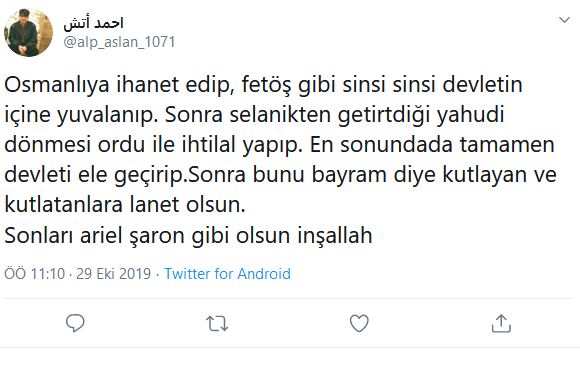Screen dimensions: 580x371
Task: Open the reply speech bubble icon
Action: (x=75, y=323)
